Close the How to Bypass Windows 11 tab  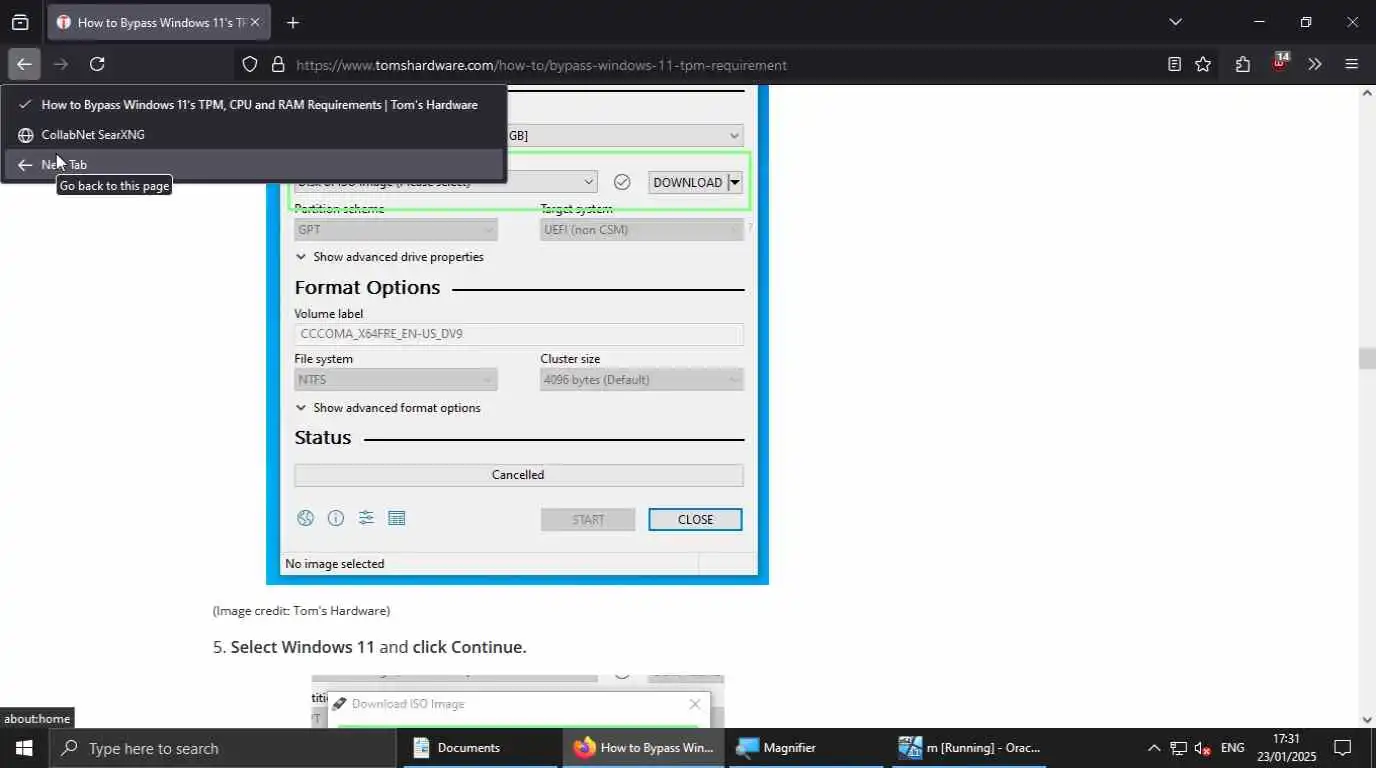(255, 22)
